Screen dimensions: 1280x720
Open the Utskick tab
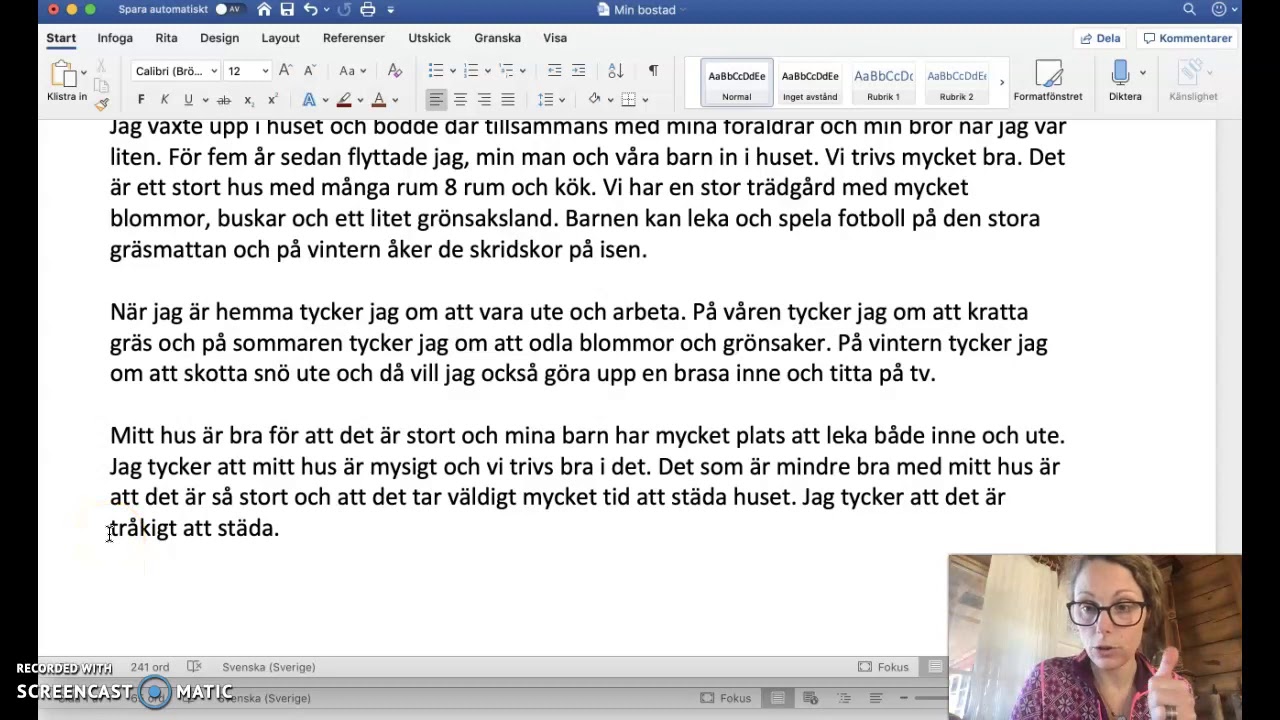(429, 38)
